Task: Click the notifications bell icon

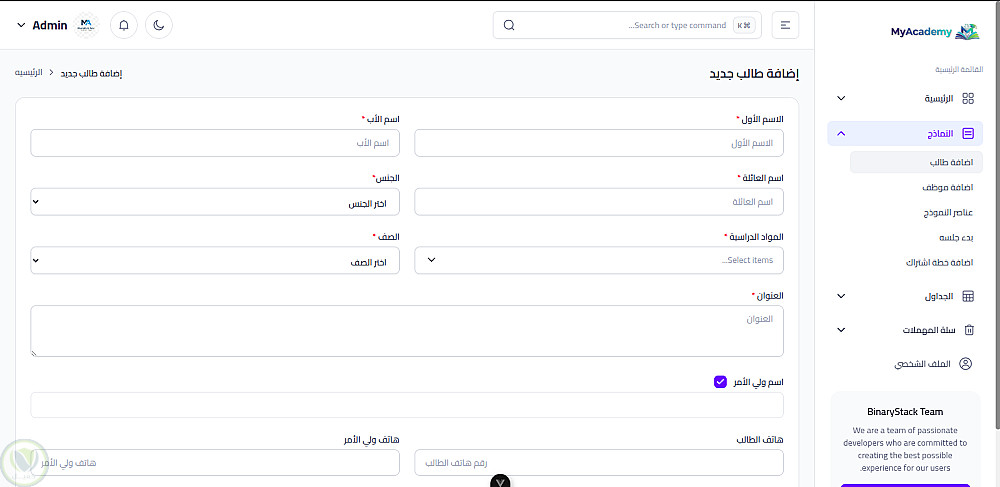Action: coord(124,25)
